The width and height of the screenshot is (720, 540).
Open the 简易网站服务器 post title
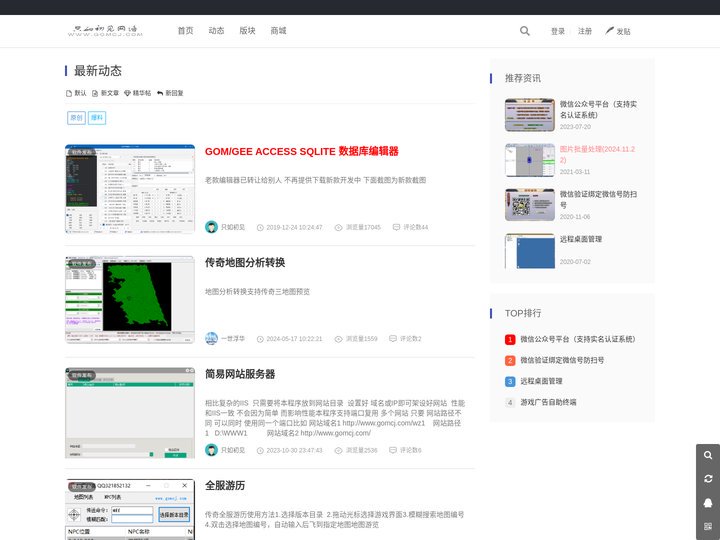(240, 374)
